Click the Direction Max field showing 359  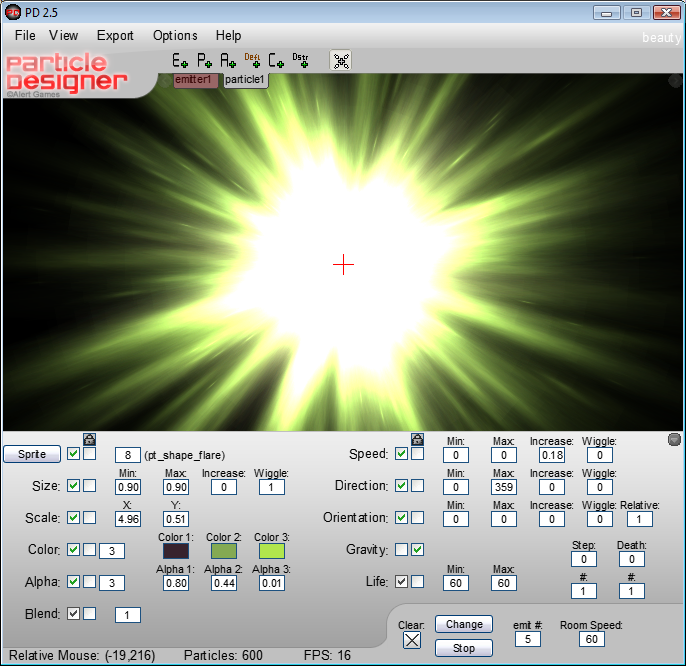[504, 487]
